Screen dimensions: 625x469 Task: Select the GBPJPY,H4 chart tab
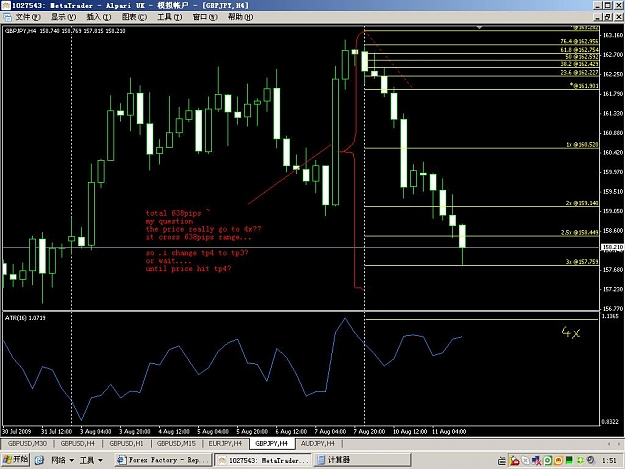click(272, 443)
